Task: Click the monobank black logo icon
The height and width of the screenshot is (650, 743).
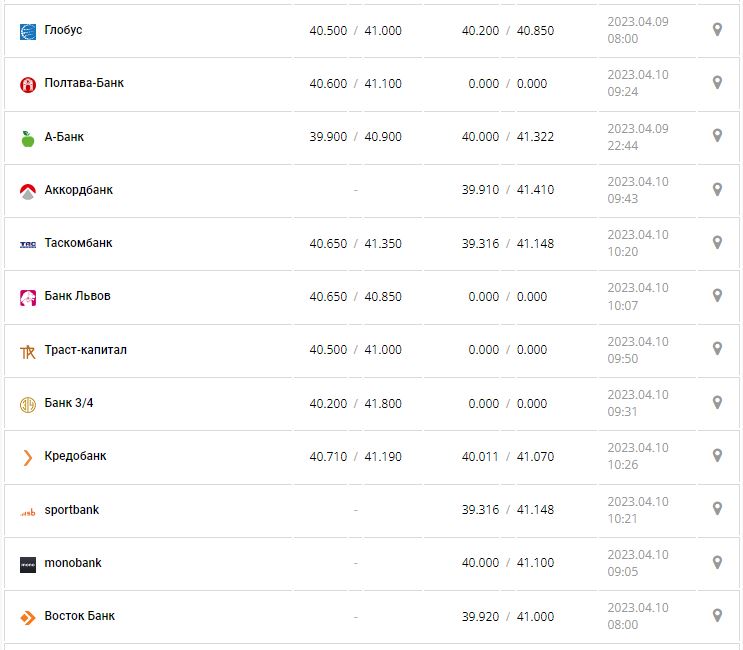Action: tap(28, 564)
